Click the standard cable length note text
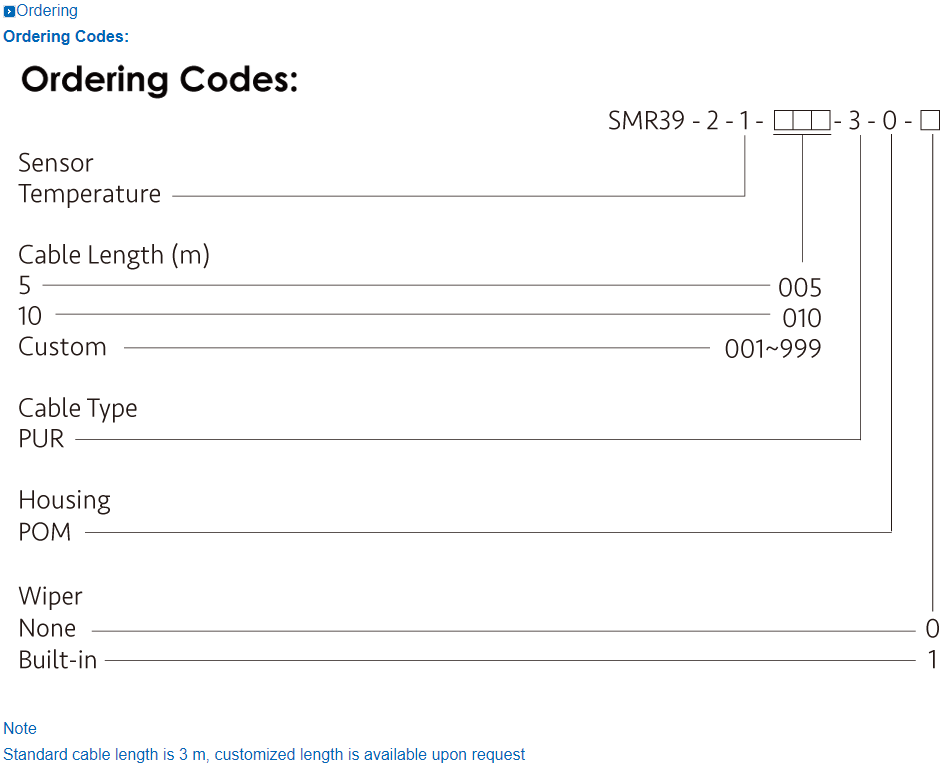The width and height of the screenshot is (948, 771). (264, 754)
